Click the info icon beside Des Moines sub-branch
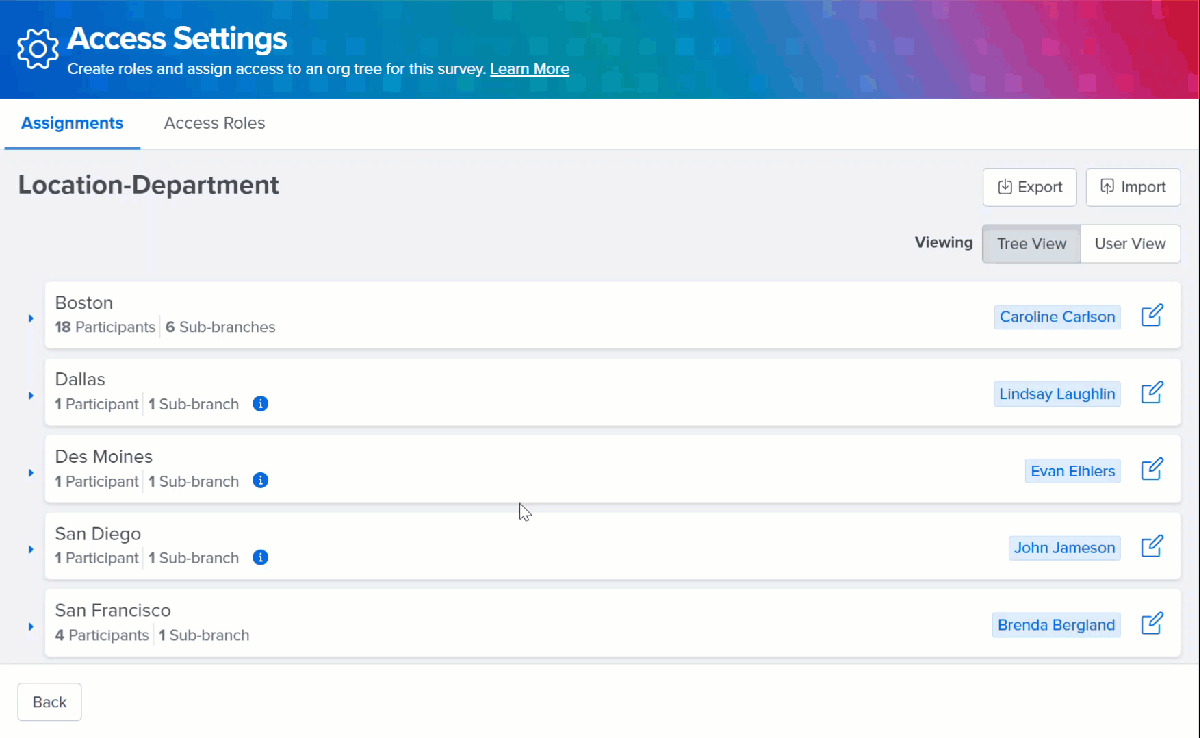Viewport: 1200px width, 738px height. coord(260,480)
